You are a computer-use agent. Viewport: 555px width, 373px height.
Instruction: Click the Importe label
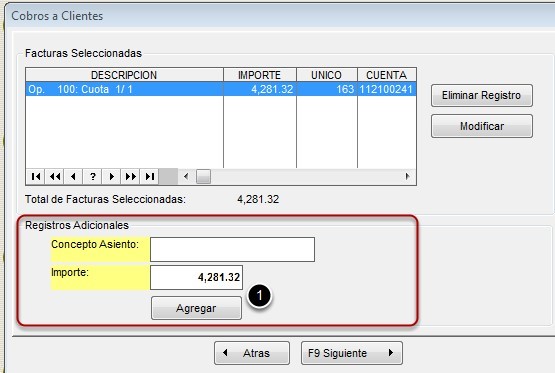[x=70, y=272]
